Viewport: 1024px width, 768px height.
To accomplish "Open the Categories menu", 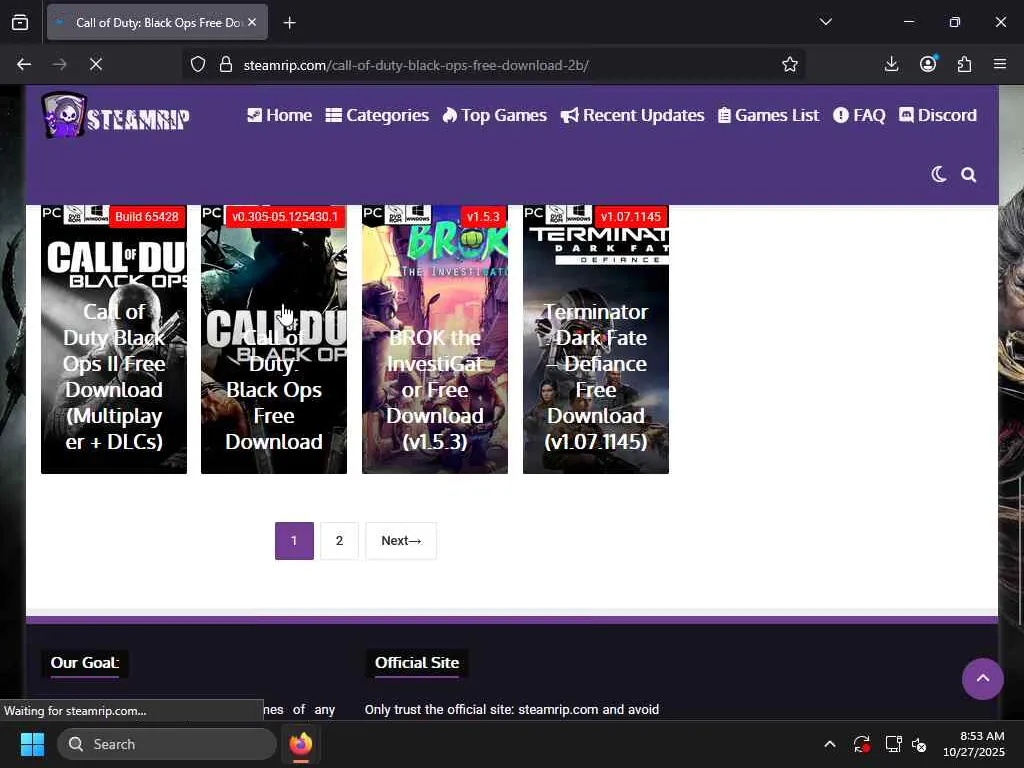I will point(377,116).
